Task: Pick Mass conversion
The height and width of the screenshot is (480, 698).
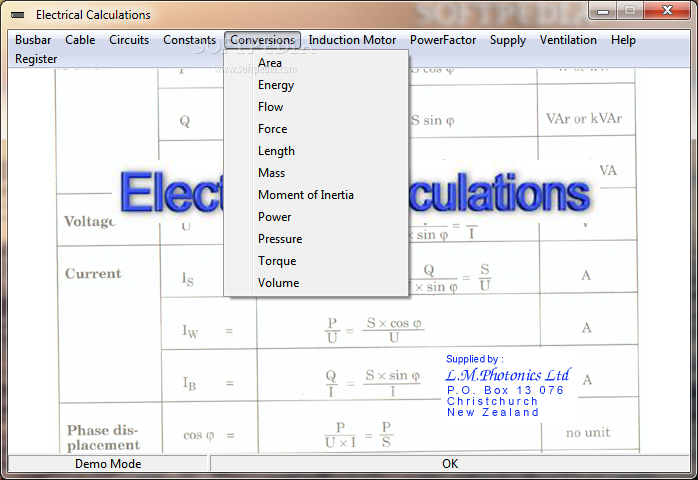Action: 316,173
